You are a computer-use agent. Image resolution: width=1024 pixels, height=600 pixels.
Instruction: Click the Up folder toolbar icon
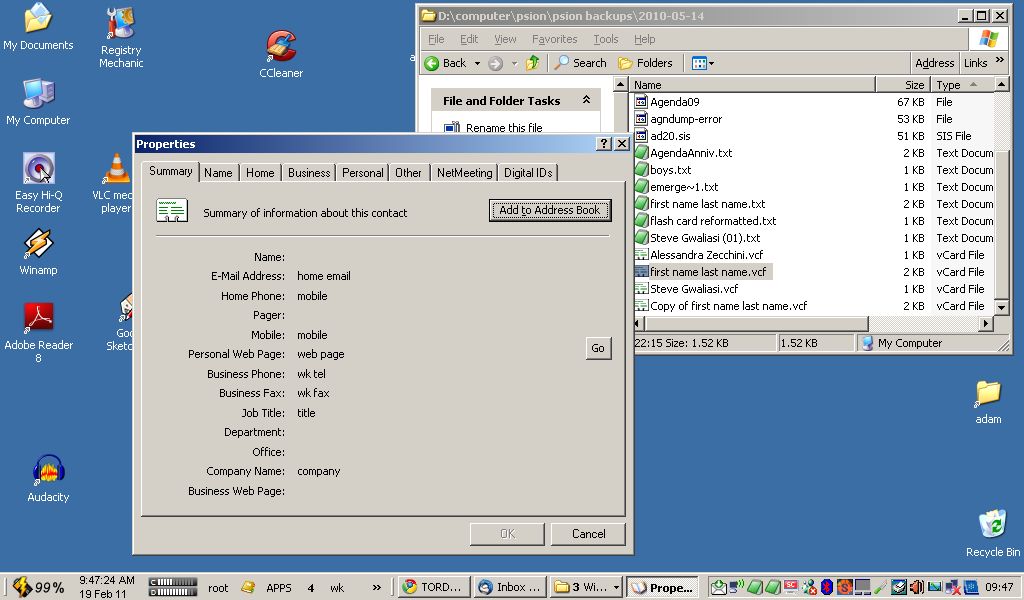(x=532, y=63)
